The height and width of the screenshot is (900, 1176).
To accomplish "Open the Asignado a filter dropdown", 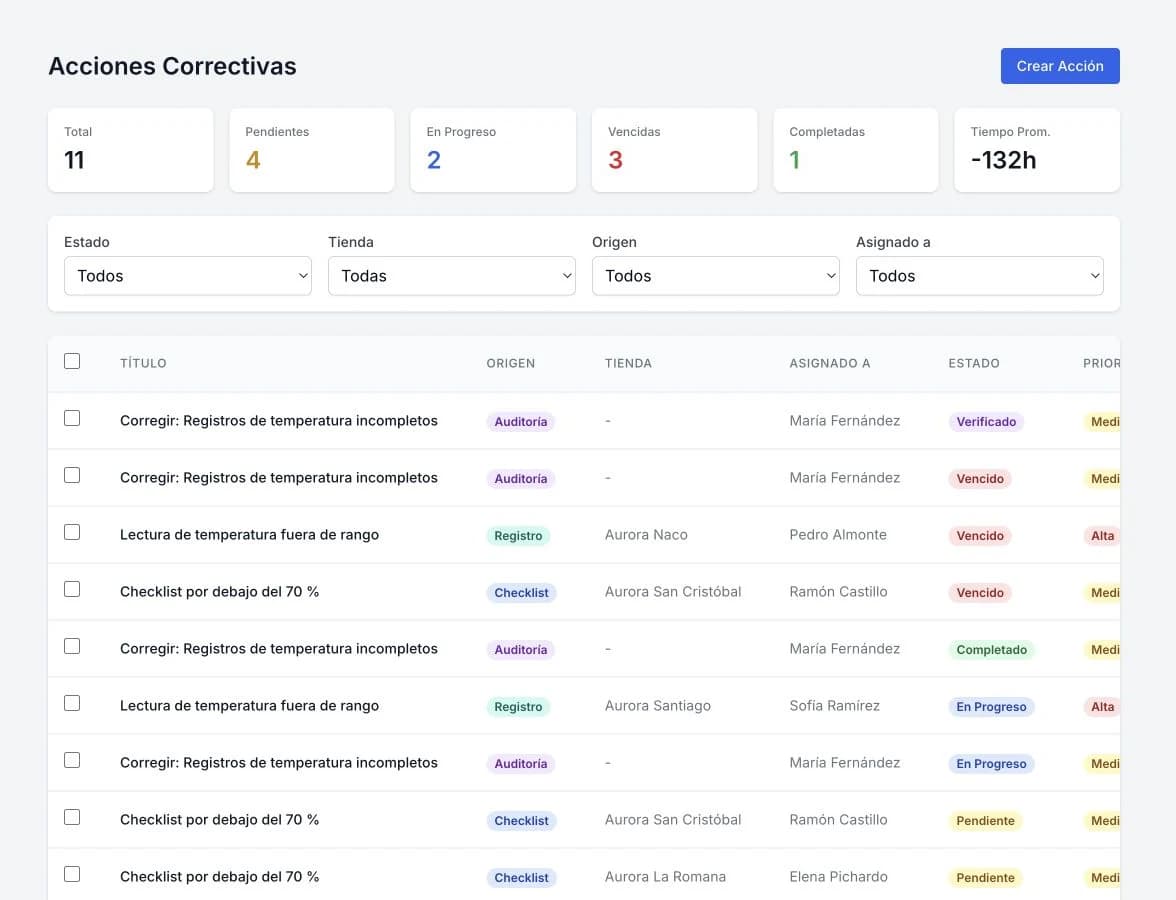I will 980,276.
